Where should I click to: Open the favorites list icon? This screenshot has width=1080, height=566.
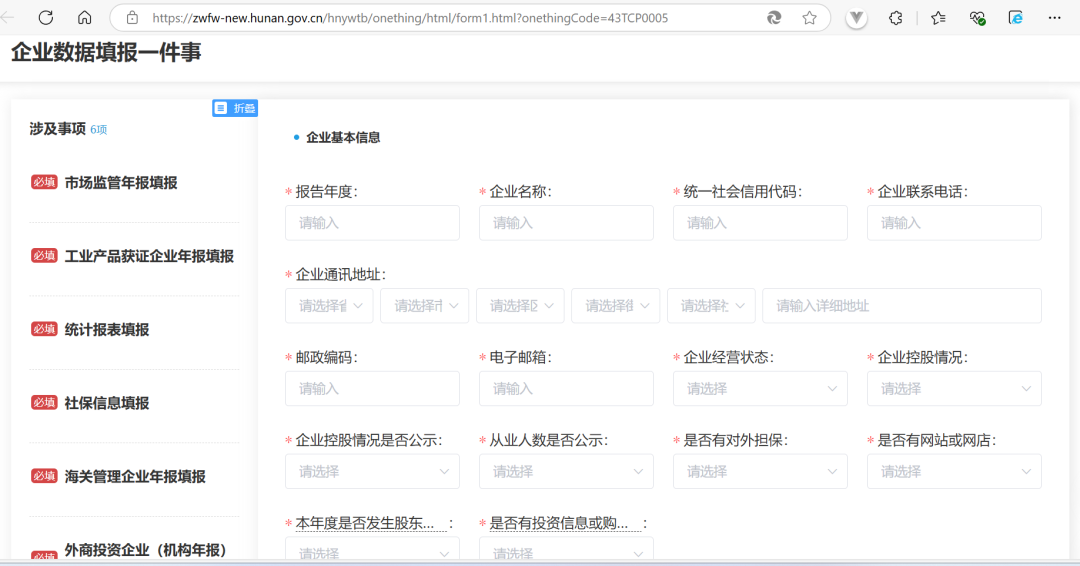pyautogui.click(x=938, y=18)
